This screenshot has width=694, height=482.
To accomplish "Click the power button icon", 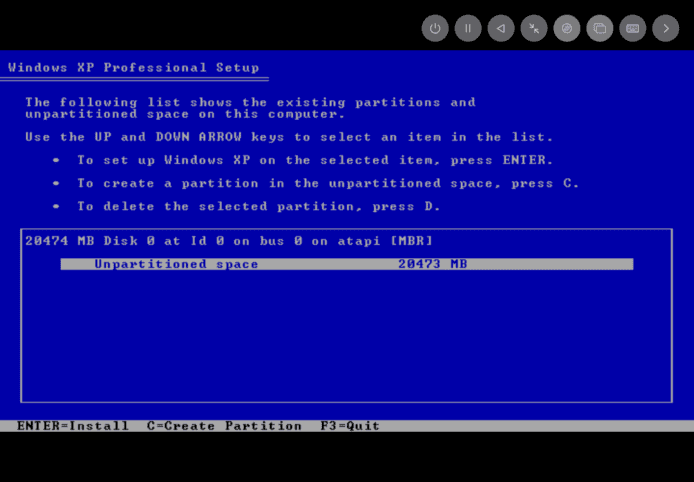I will coord(435,28).
